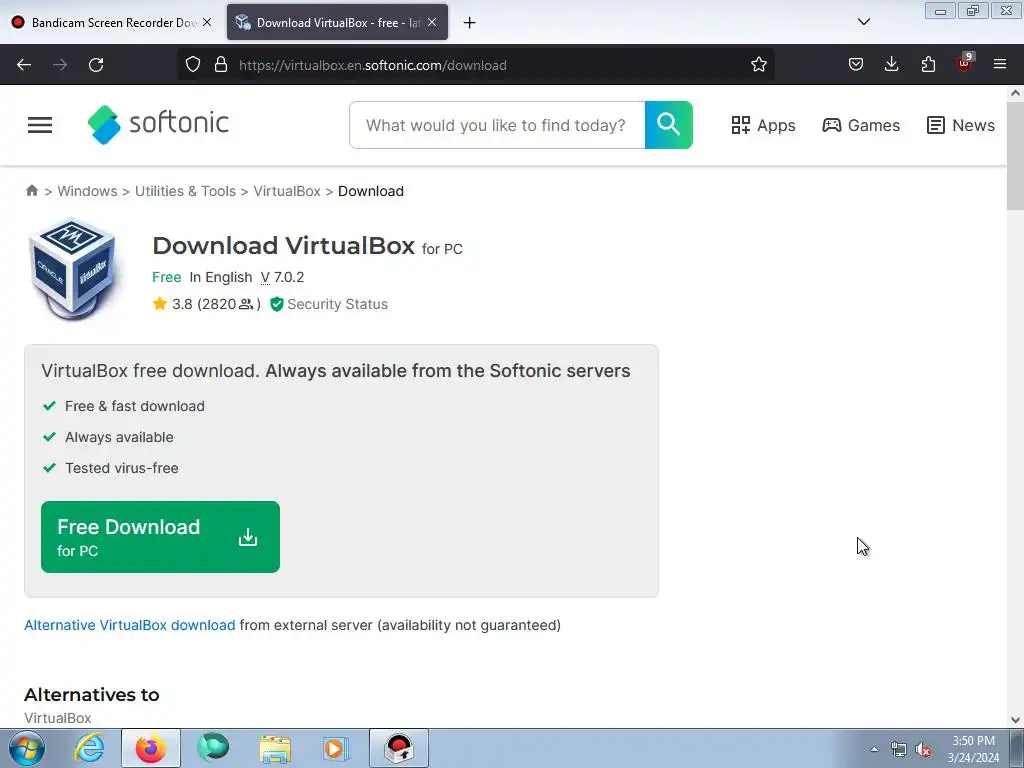Click the home breadcrumb icon
Screen dimensions: 1024x768
pyautogui.click(x=31, y=191)
